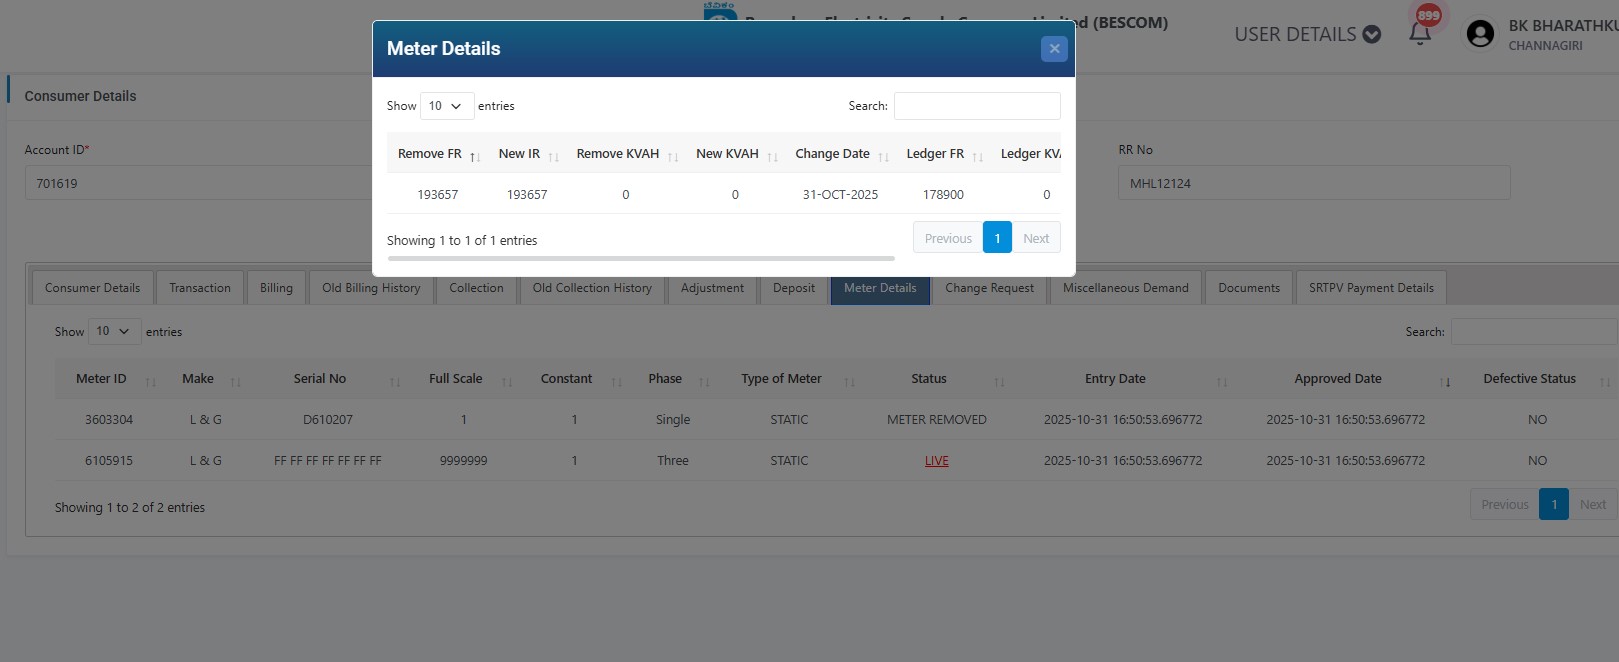Click the main table Search field

click(x=1535, y=332)
